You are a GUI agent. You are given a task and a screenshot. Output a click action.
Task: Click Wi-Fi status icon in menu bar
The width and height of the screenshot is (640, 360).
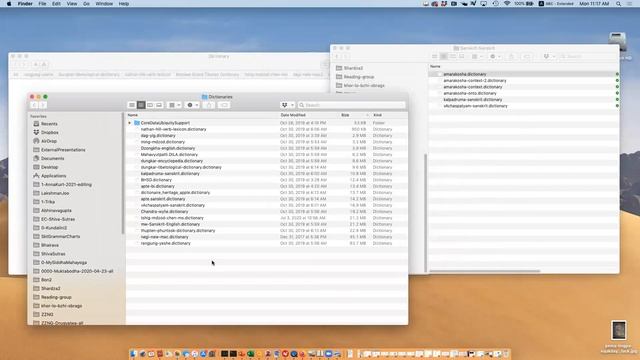pyautogui.click(x=507, y=4)
